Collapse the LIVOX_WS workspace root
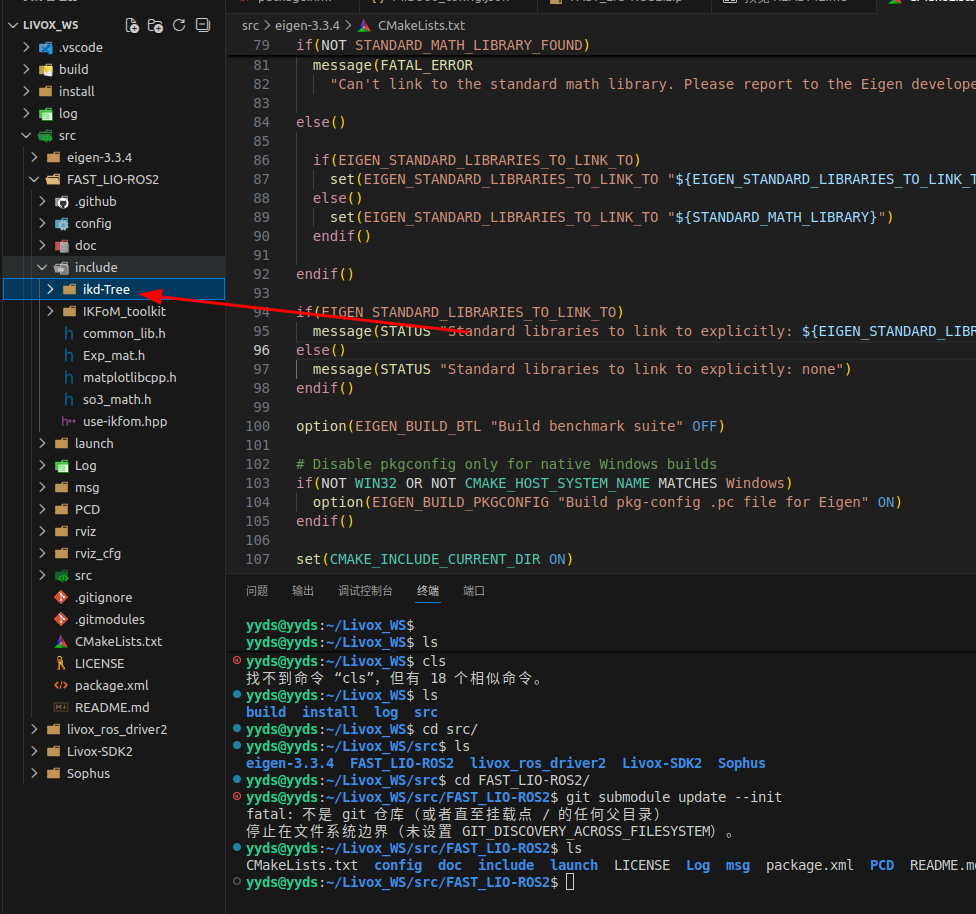 click(13, 26)
